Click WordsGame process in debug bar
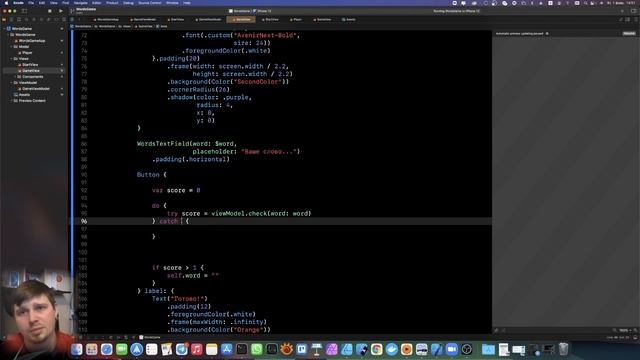The height and width of the screenshot is (360, 640). pos(150,337)
